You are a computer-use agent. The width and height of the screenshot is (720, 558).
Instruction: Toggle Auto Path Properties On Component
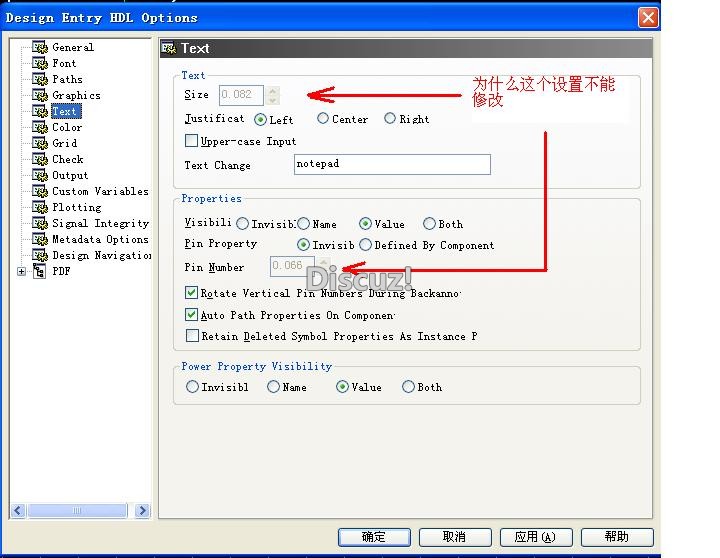[191, 315]
